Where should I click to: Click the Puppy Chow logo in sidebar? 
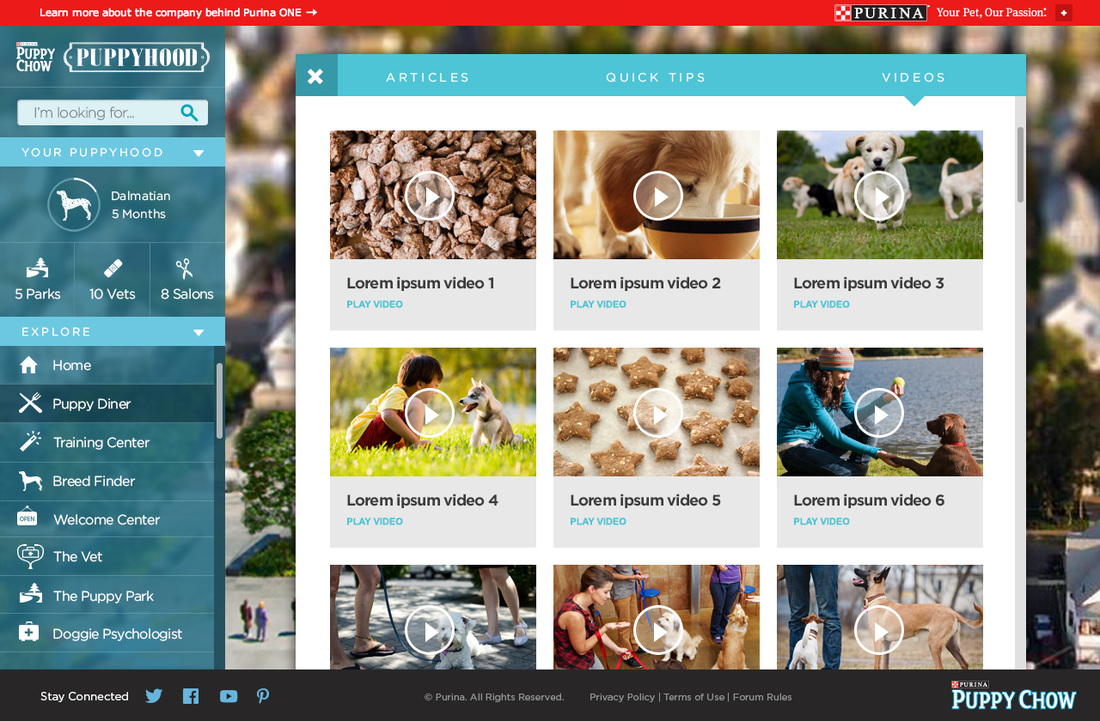[35, 58]
